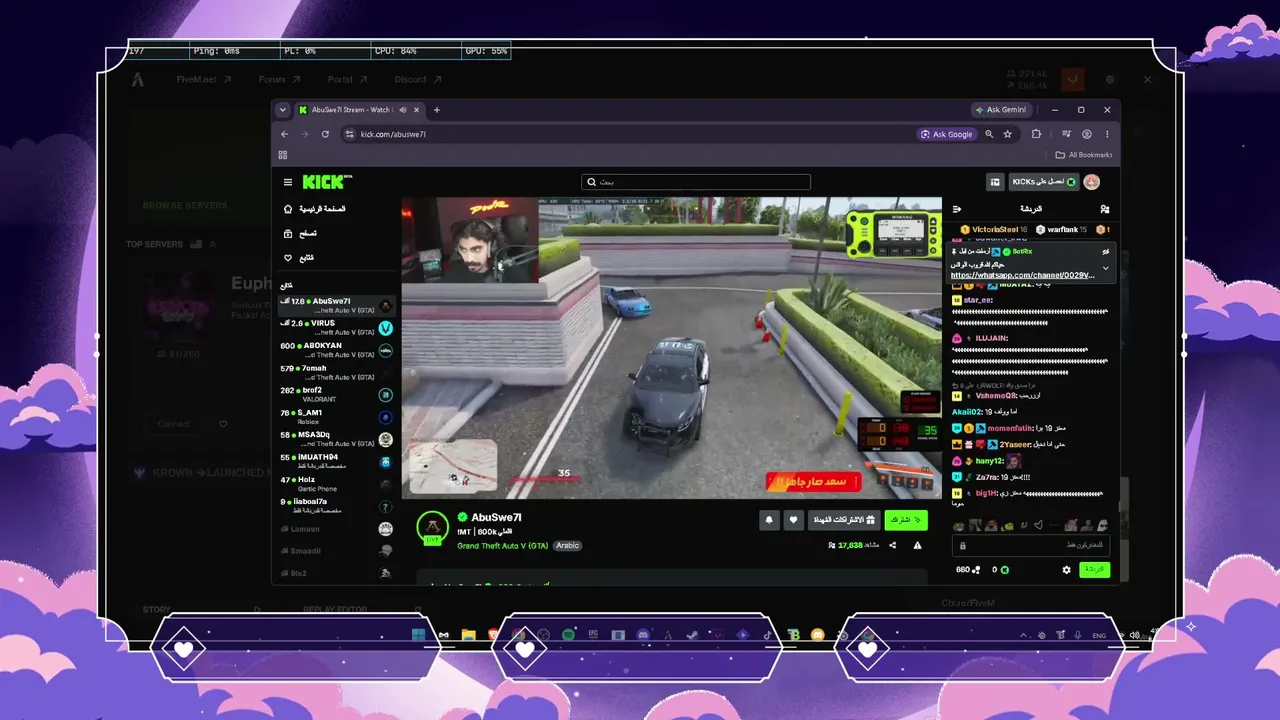
Task: Click the share icon under the stream
Action: click(892, 546)
